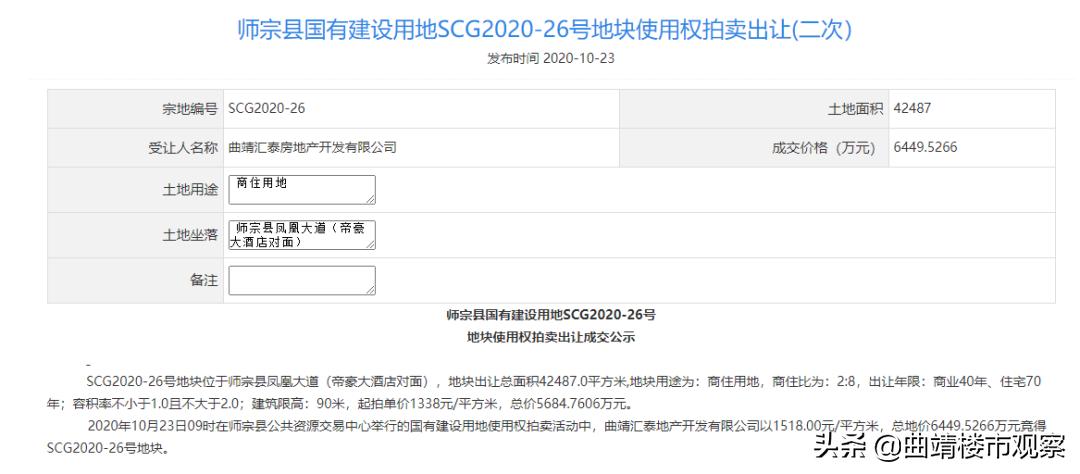Select the publish date 2020-10-23 text
1080x474 pixels.
[579, 59]
